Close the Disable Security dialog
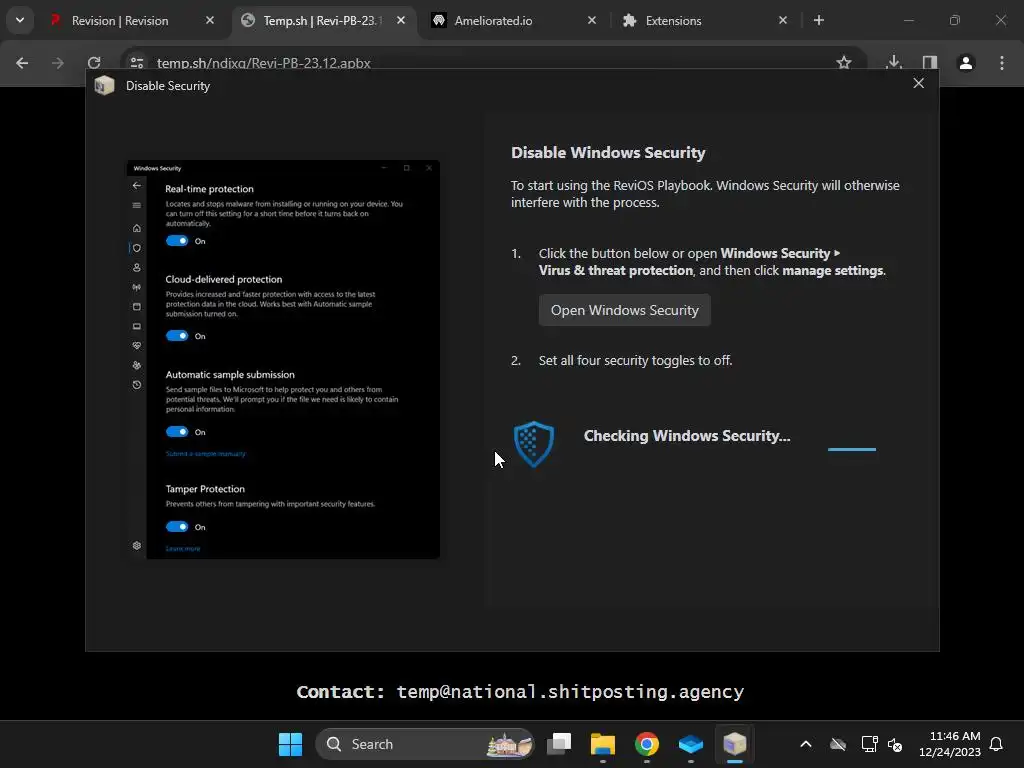This screenshot has width=1024, height=768. (x=918, y=83)
